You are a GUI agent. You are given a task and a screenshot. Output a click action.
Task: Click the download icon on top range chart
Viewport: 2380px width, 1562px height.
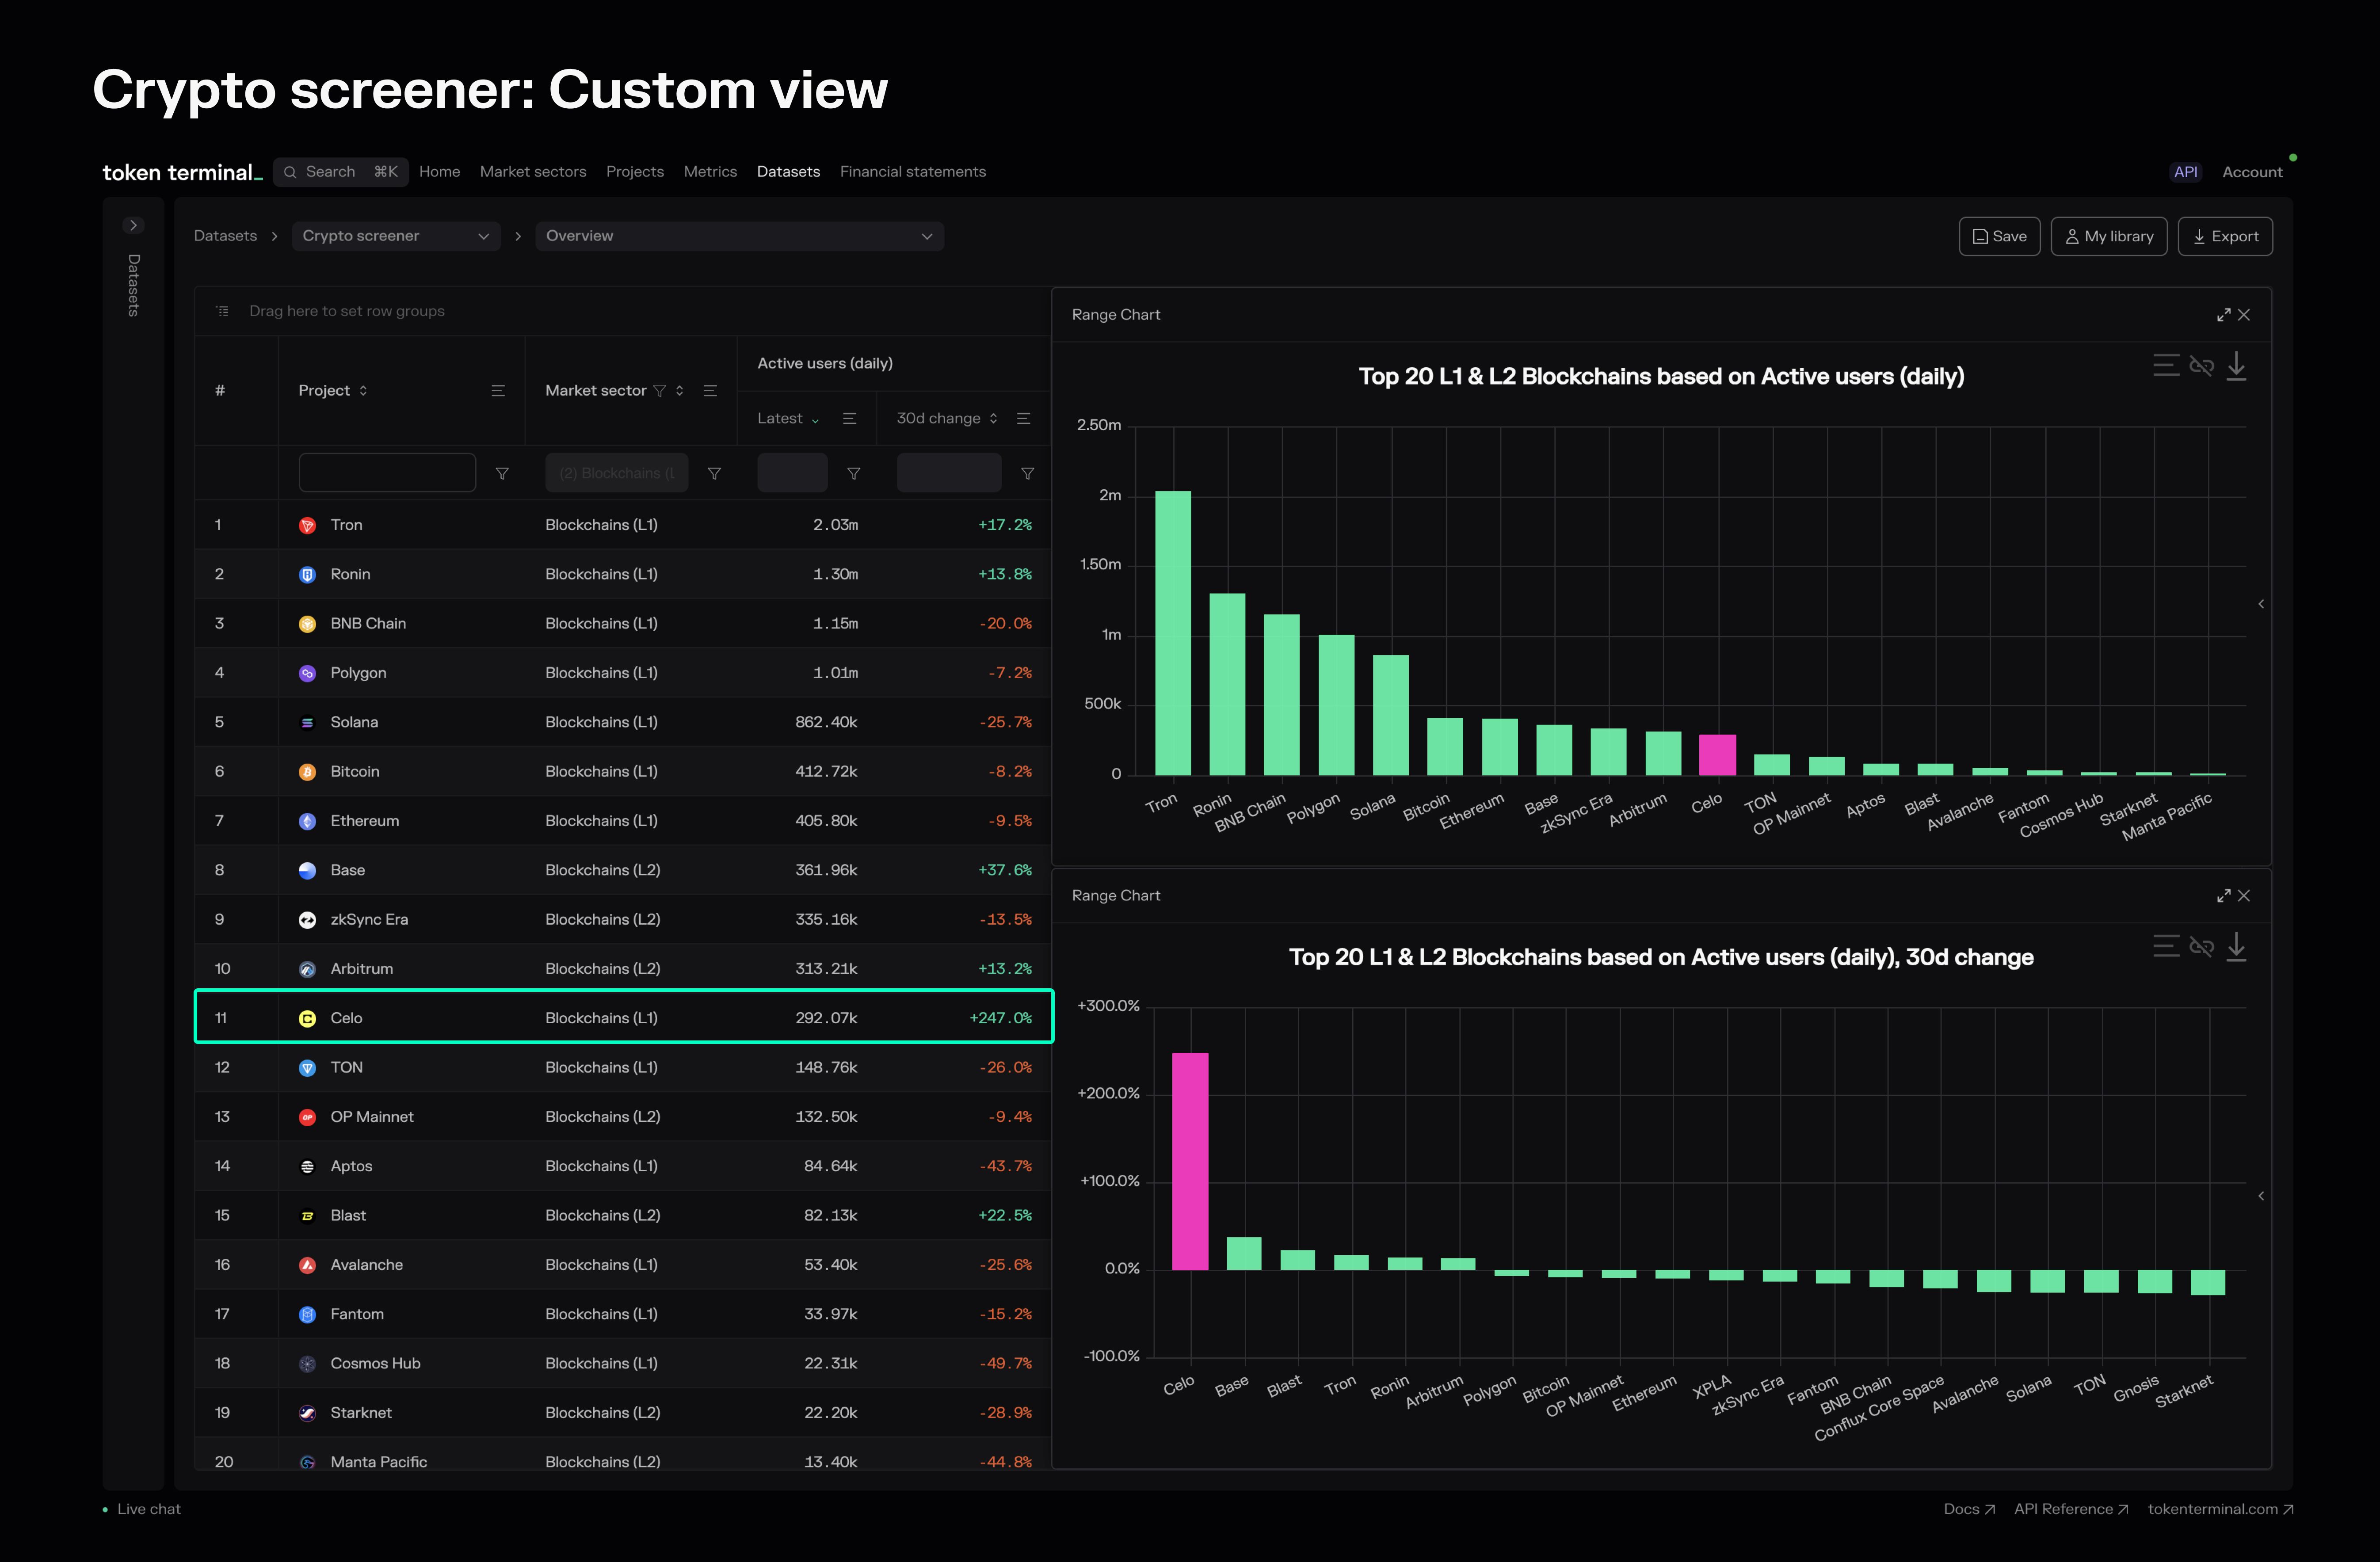[x=2236, y=366]
